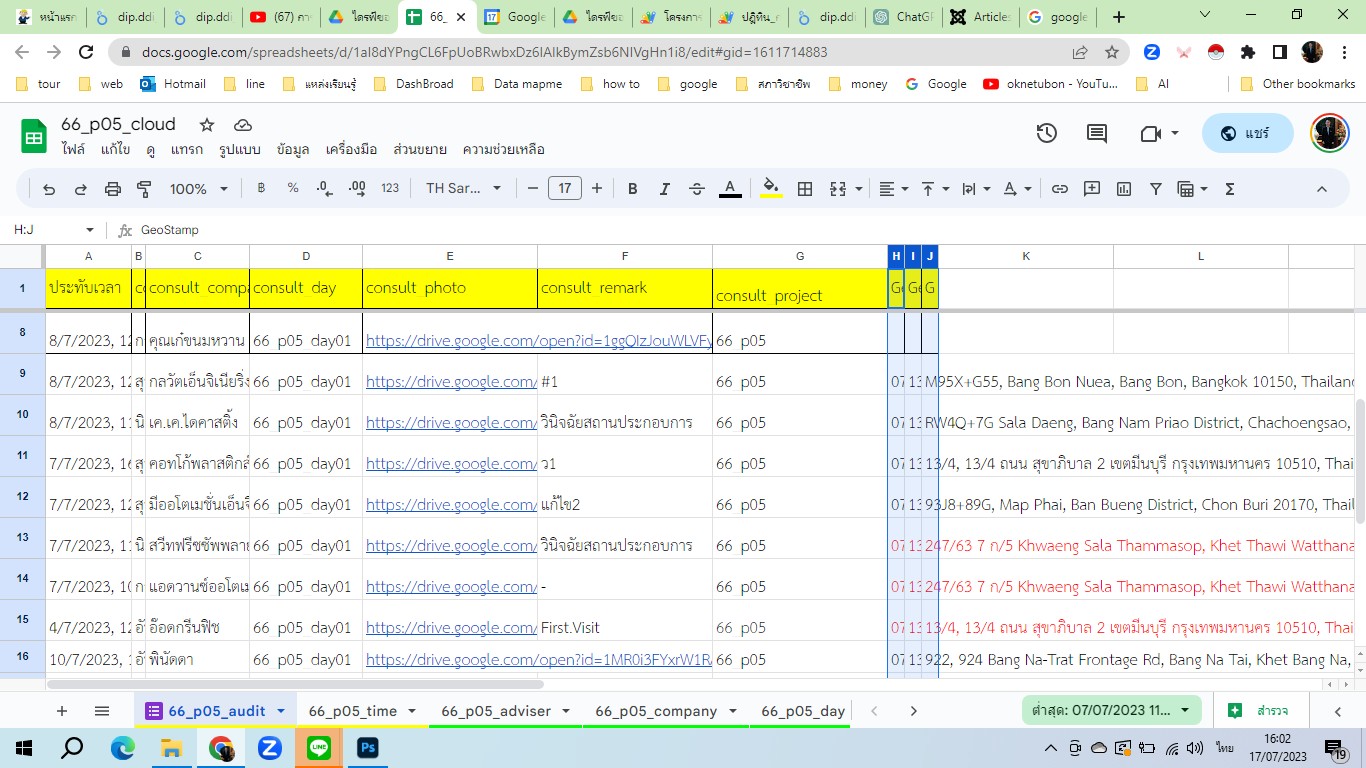The height and width of the screenshot is (768, 1366).
Task: Open text wrapping dropdown
Action: click(975, 189)
